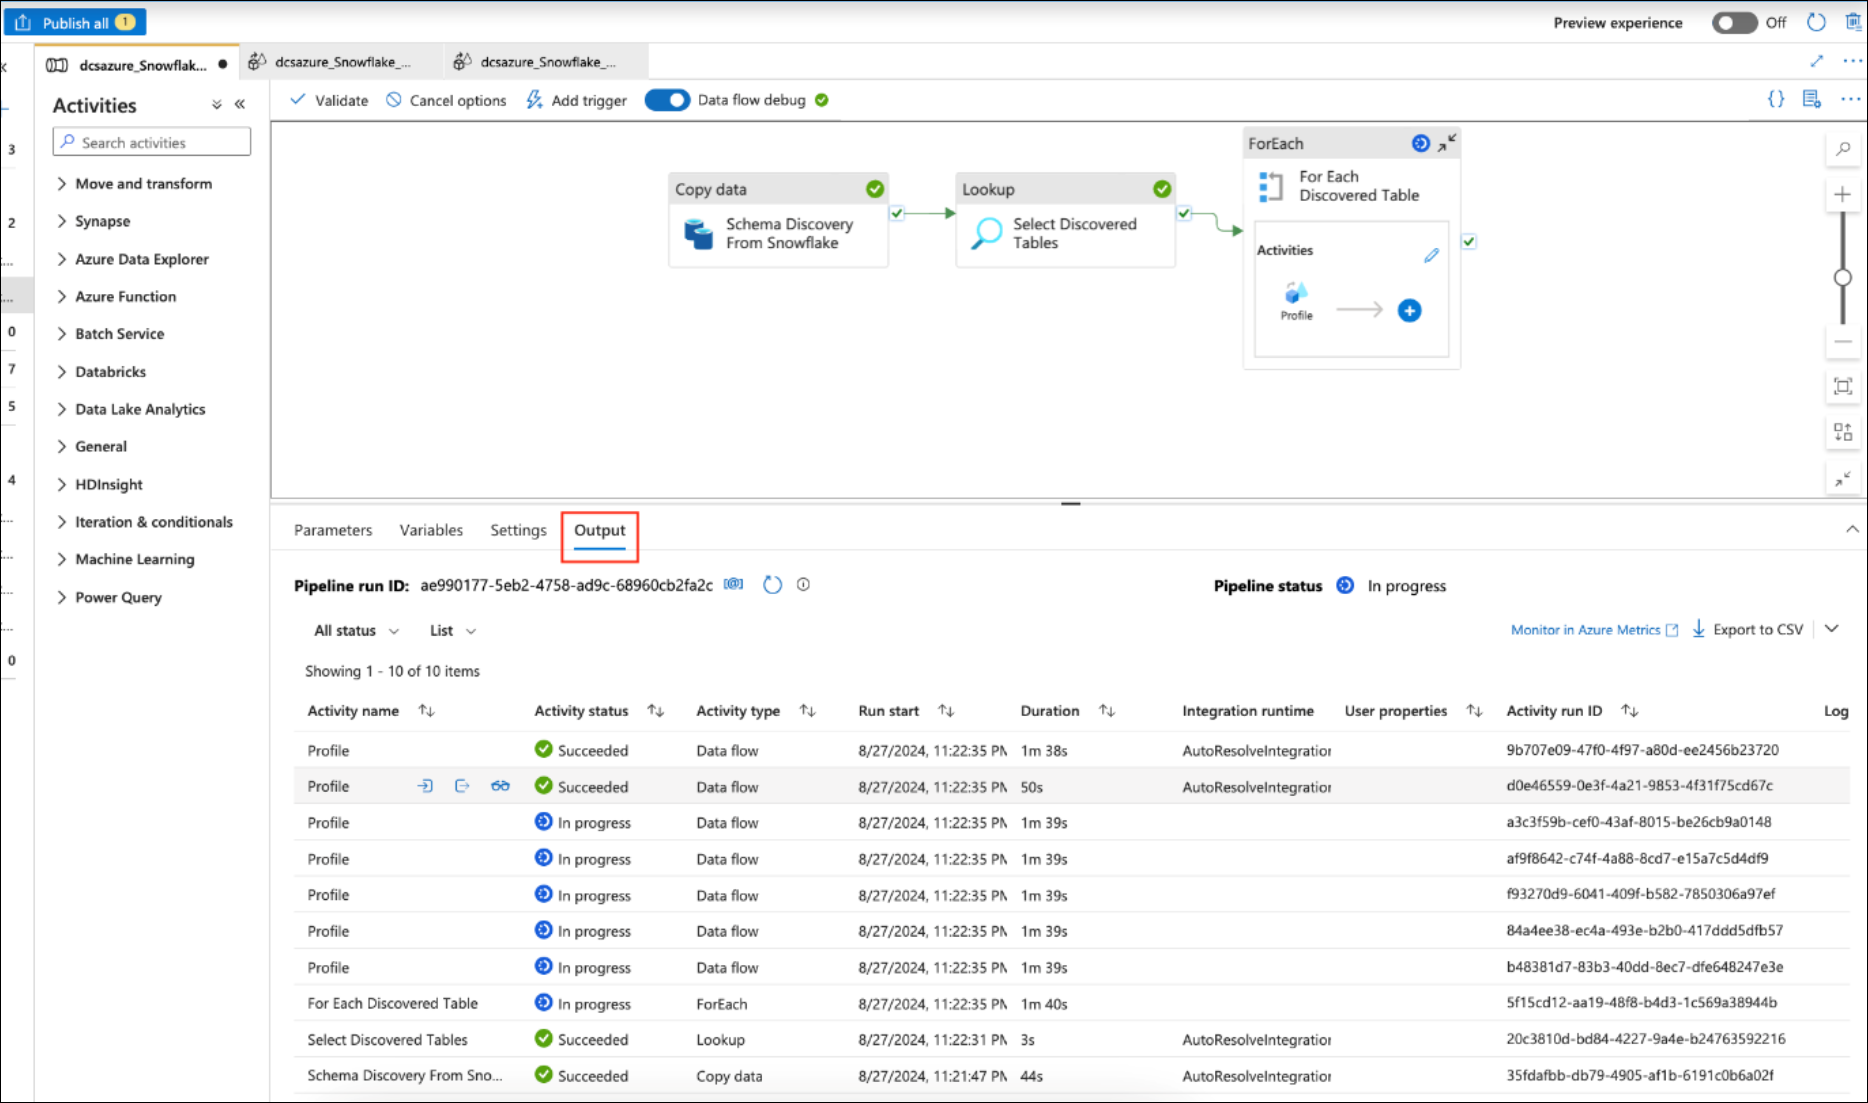1868x1103 pixels.
Task: Add an activity with the blue plus button
Action: pyautogui.click(x=1409, y=311)
